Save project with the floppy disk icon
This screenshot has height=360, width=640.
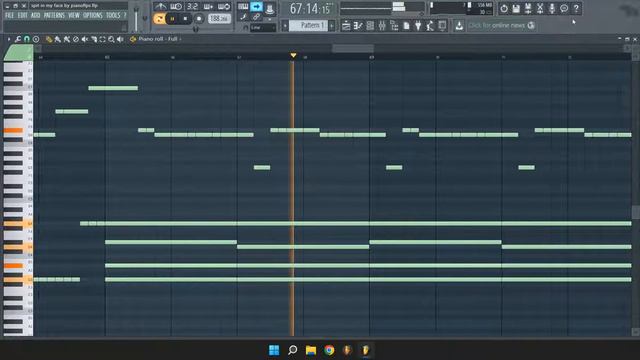click(x=516, y=9)
